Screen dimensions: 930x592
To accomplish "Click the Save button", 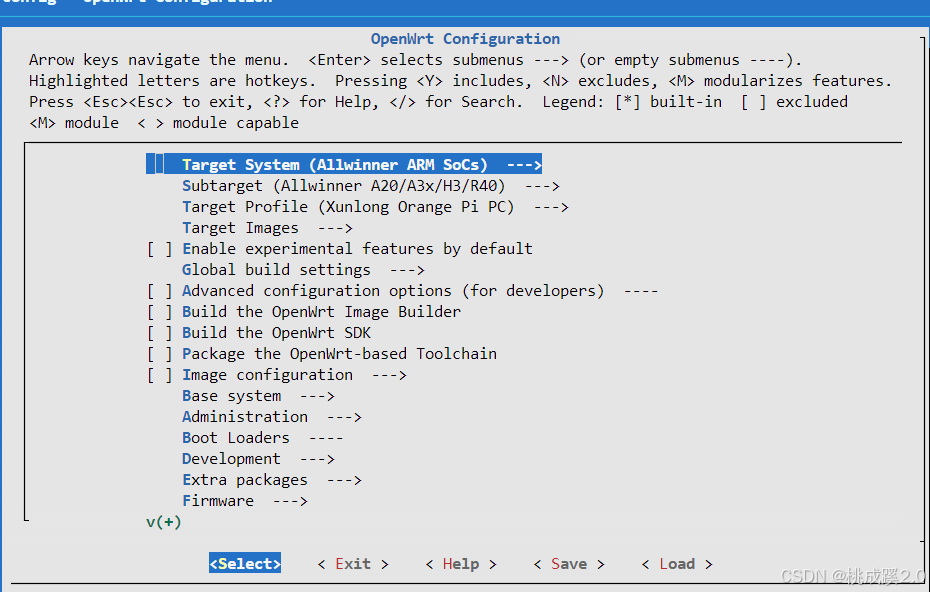I will pos(569,564).
